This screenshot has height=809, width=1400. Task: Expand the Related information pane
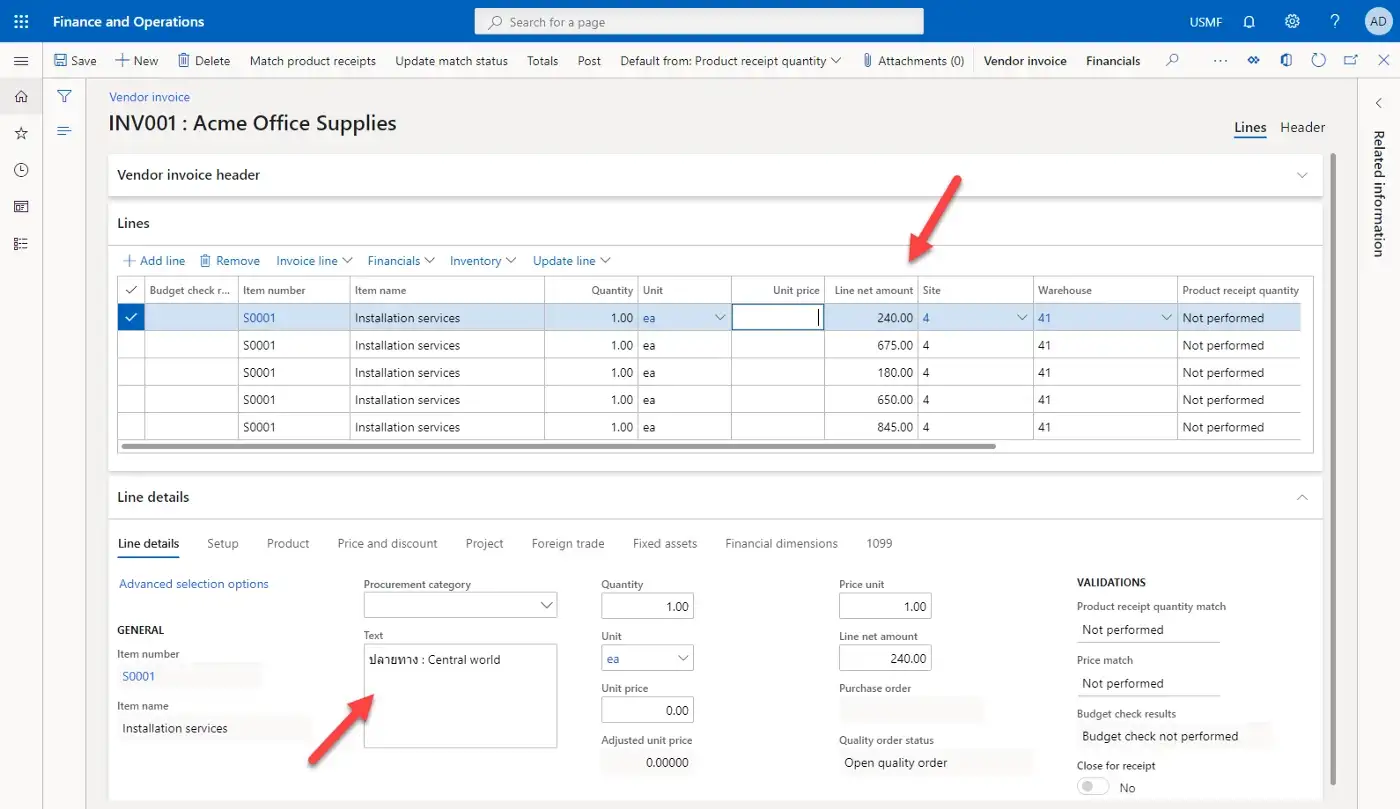(1378, 104)
